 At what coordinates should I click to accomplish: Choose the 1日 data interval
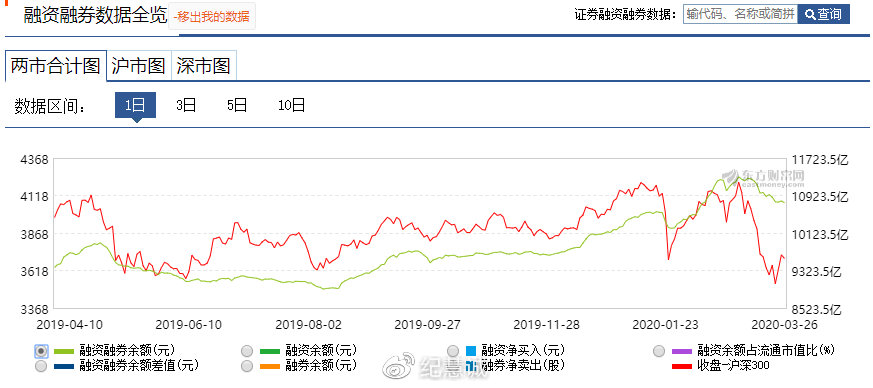[x=135, y=105]
